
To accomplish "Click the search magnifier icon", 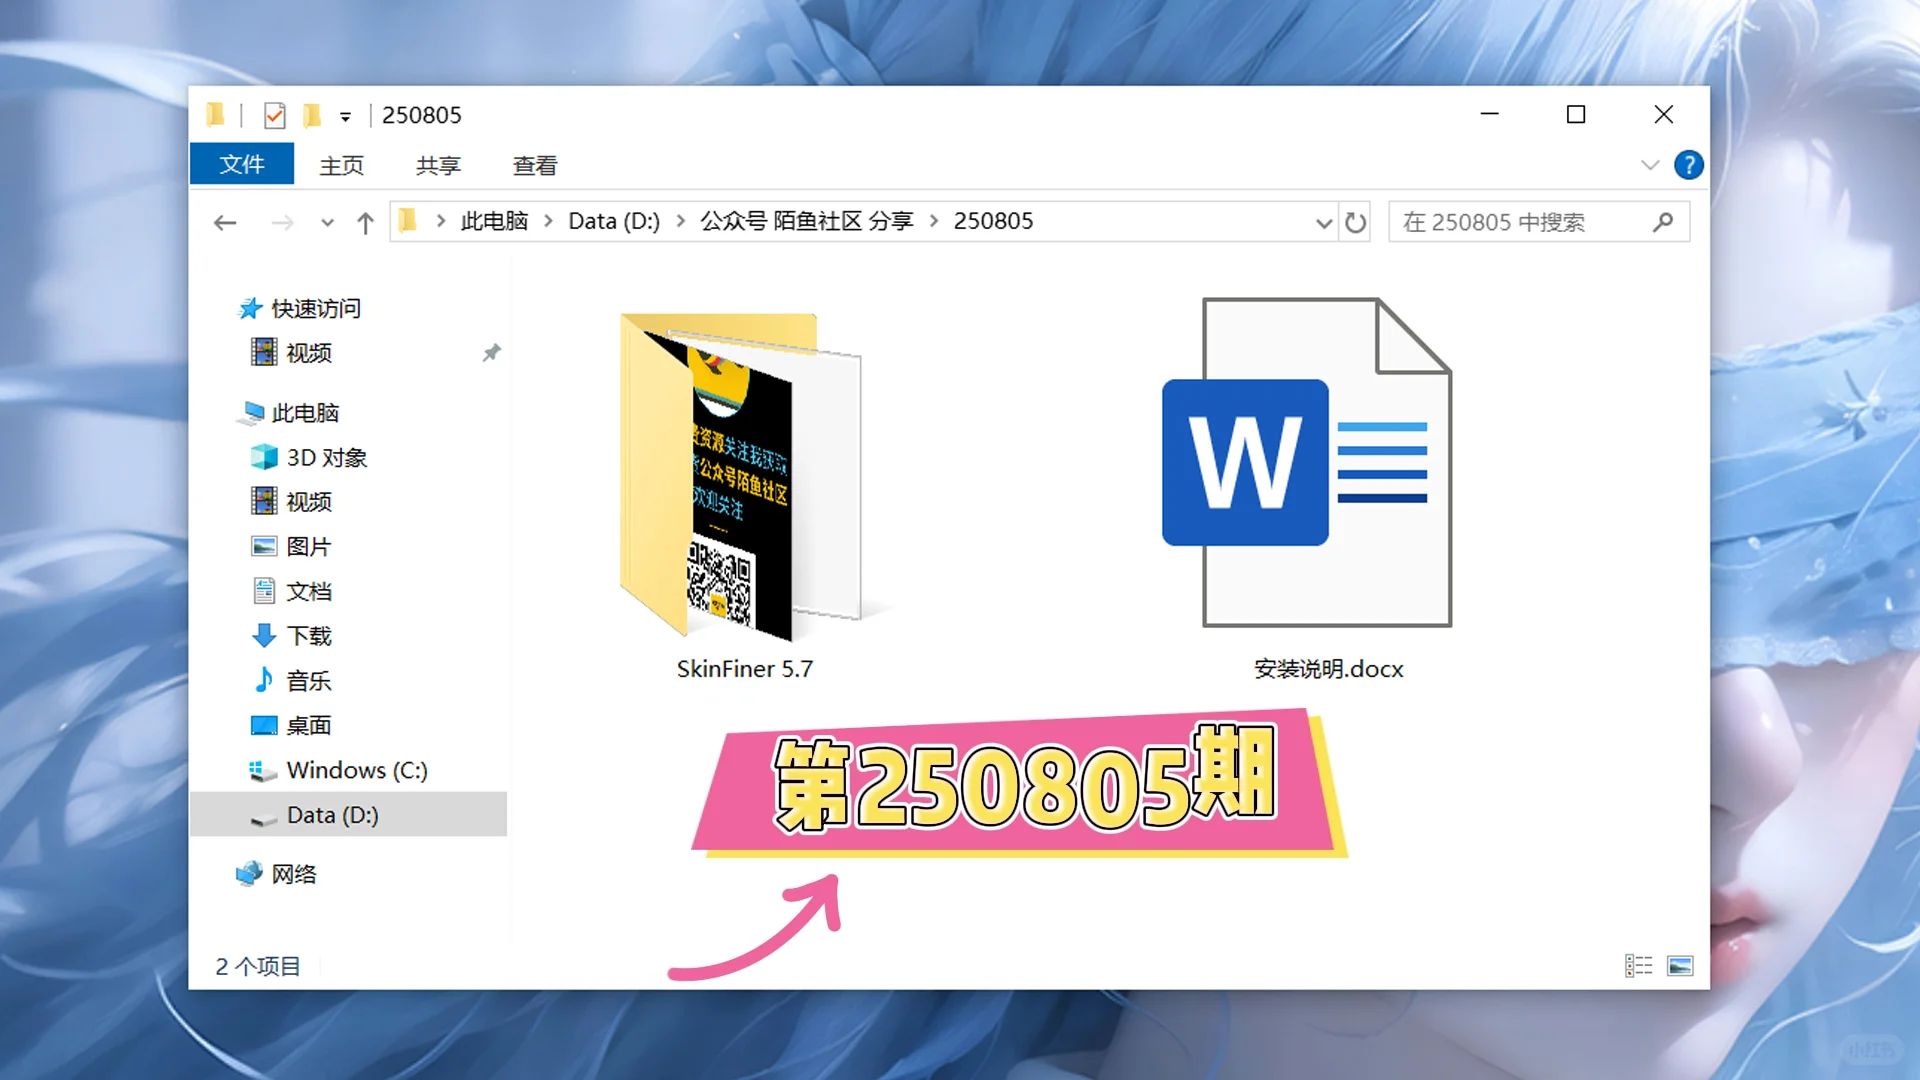I will (x=1663, y=221).
